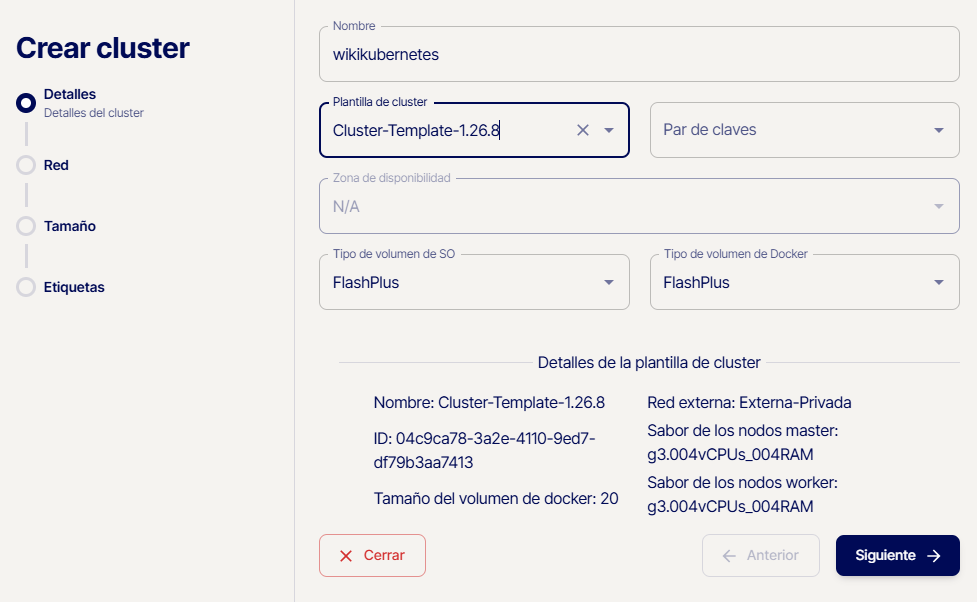Select the Tamaño step circle indicator
The height and width of the screenshot is (602, 977).
click(x=27, y=226)
